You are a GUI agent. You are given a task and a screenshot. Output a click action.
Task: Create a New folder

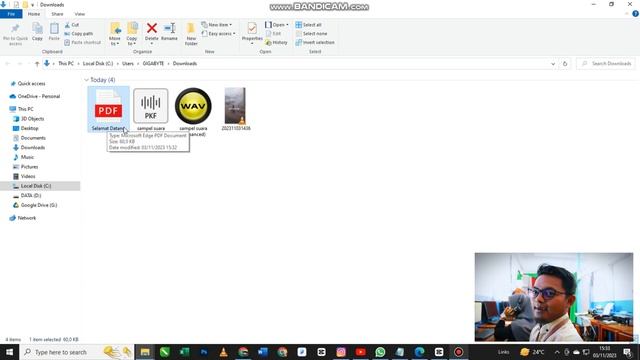coord(191,34)
